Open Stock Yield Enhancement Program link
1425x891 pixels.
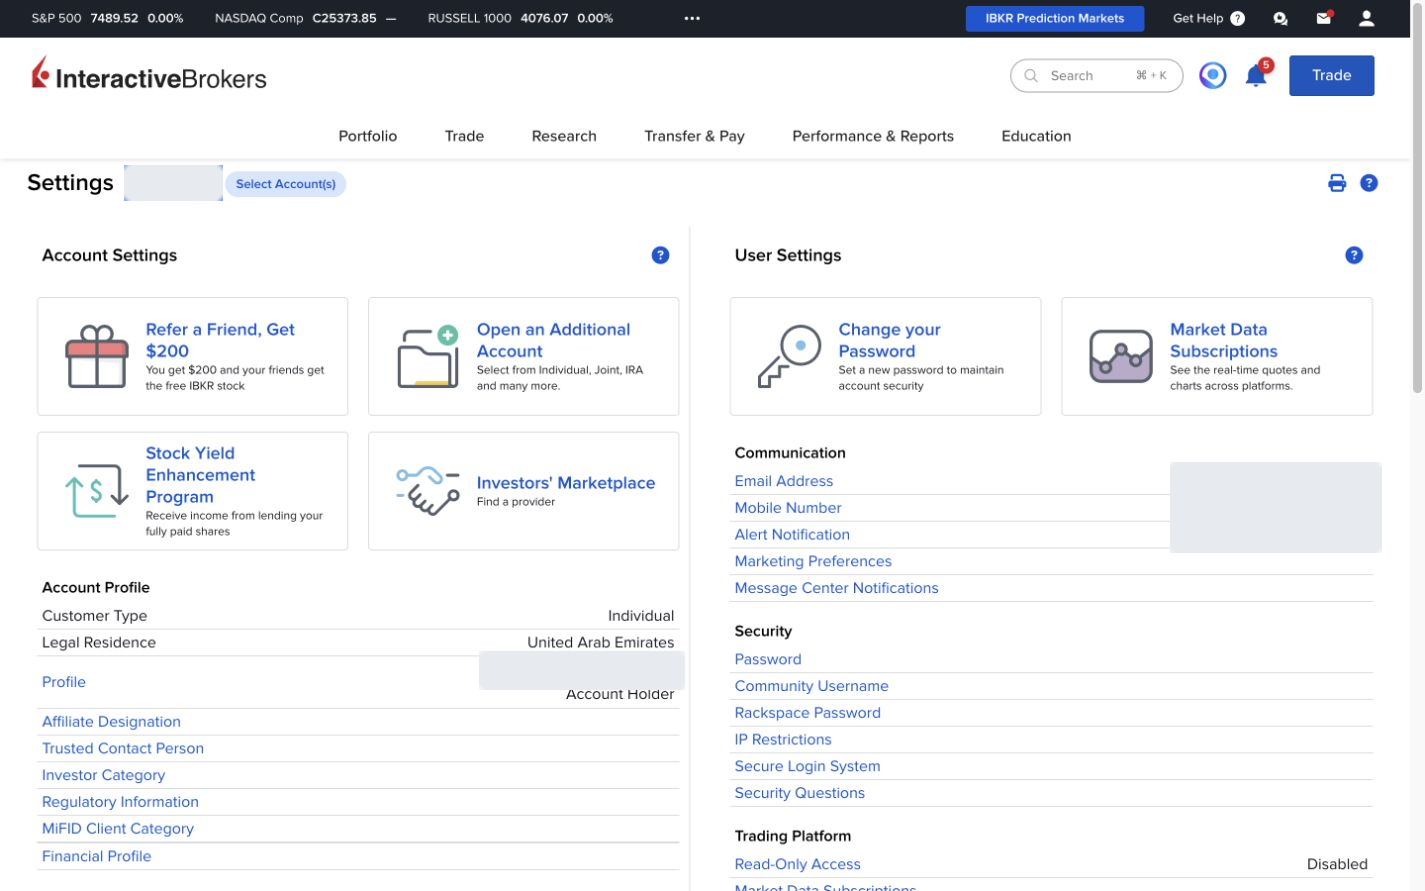point(200,475)
